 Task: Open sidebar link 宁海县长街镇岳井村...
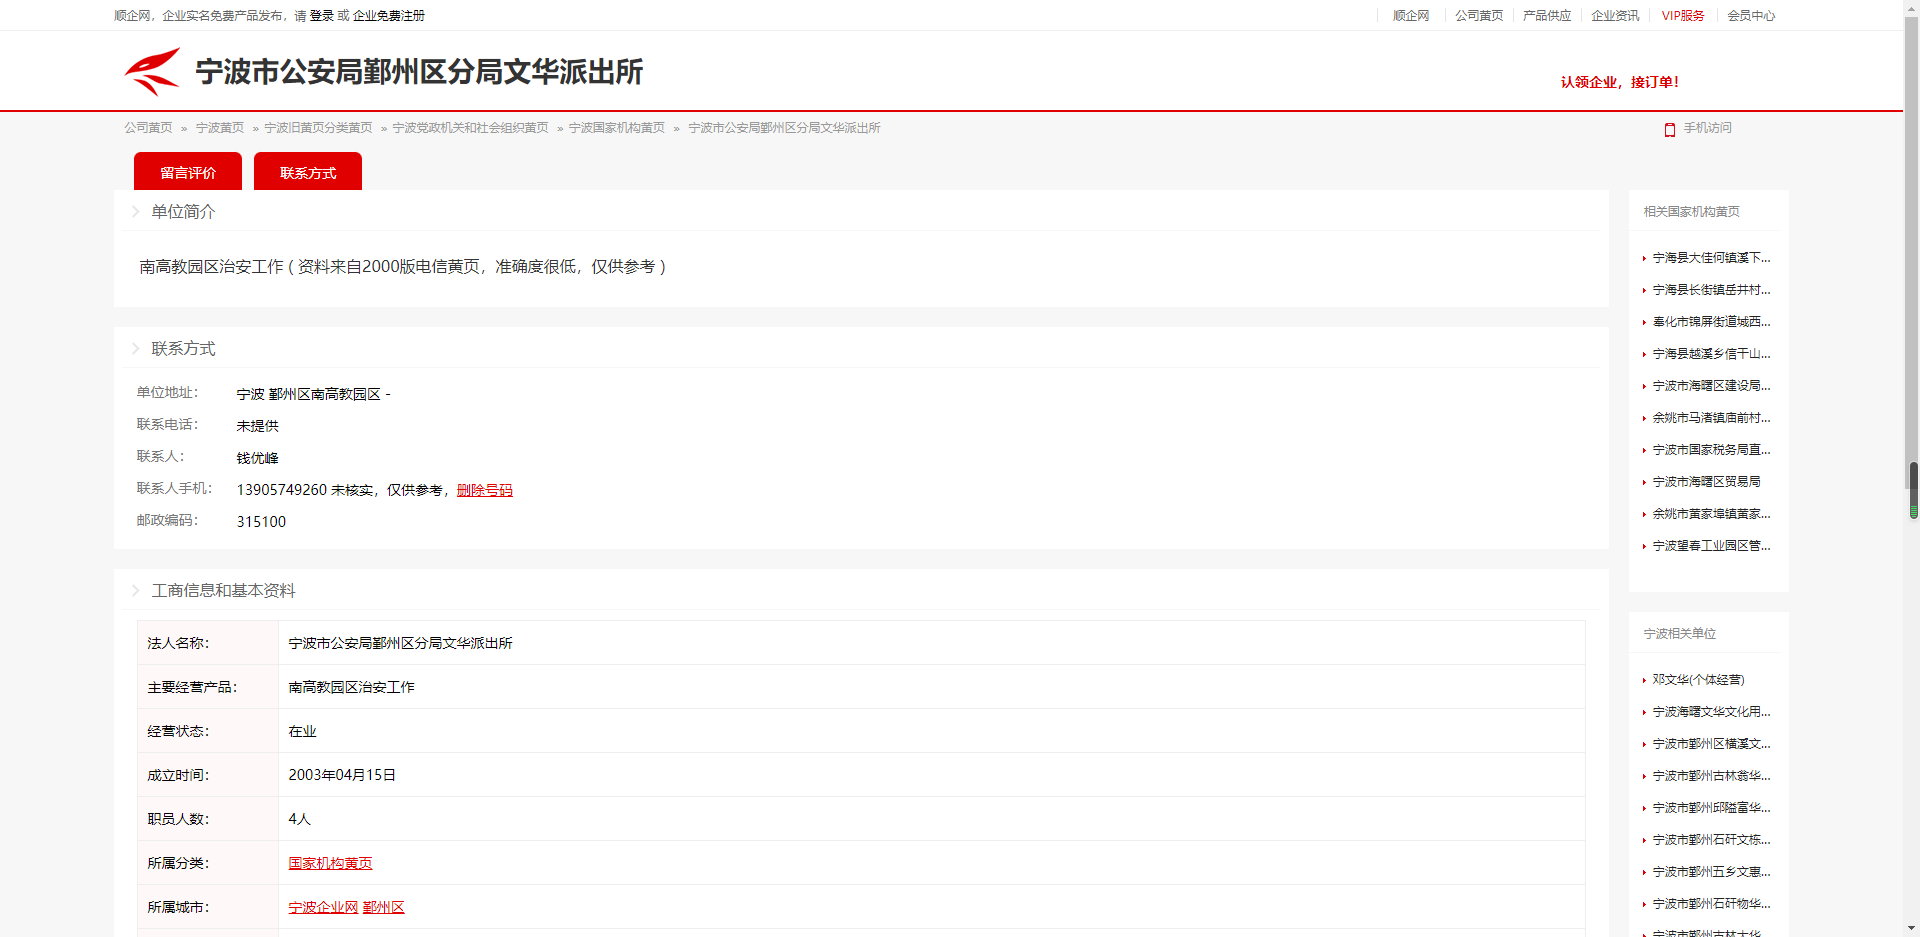[1711, 290]
